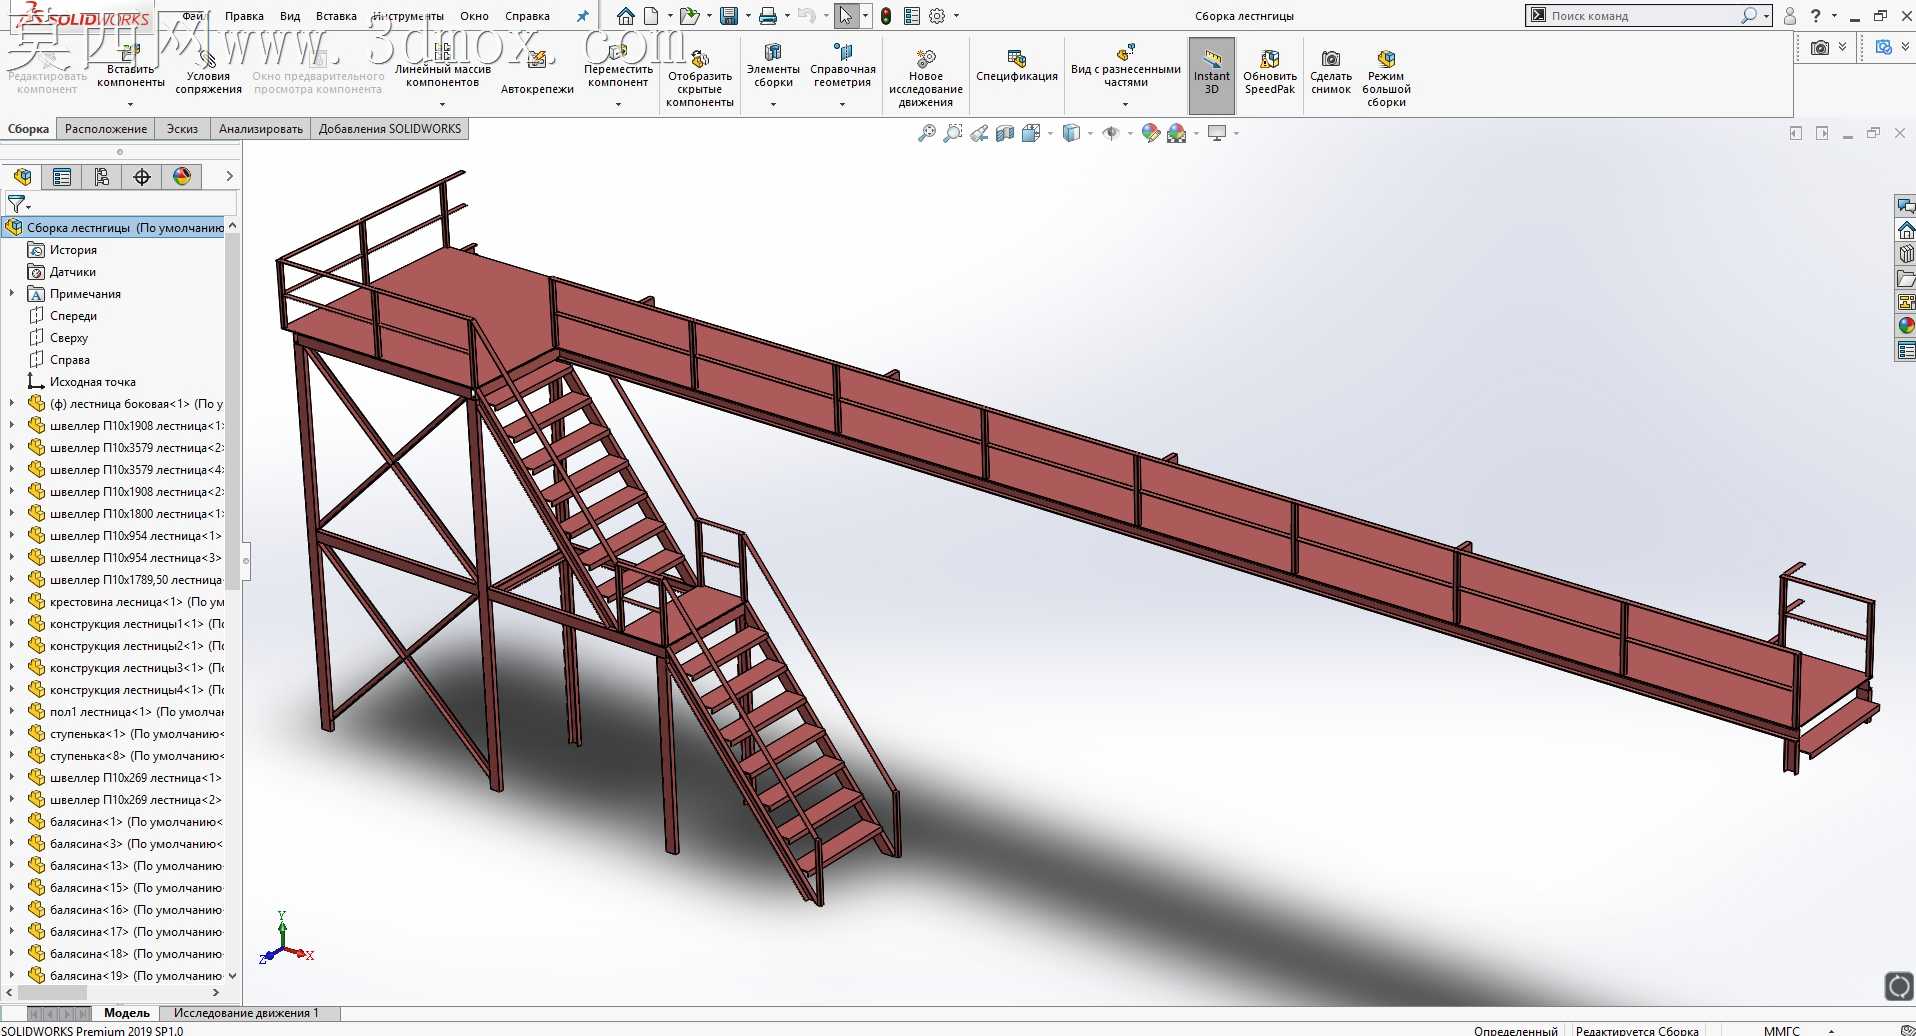Open the Вставка menu
Viewport: 1916px width, 1036px height.
pos(336,16)
